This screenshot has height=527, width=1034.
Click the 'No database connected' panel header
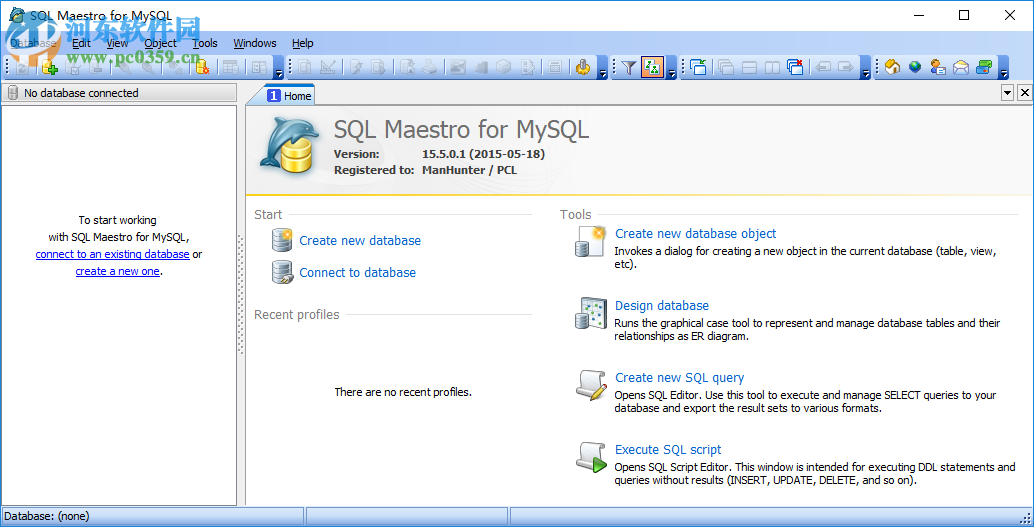119,93
